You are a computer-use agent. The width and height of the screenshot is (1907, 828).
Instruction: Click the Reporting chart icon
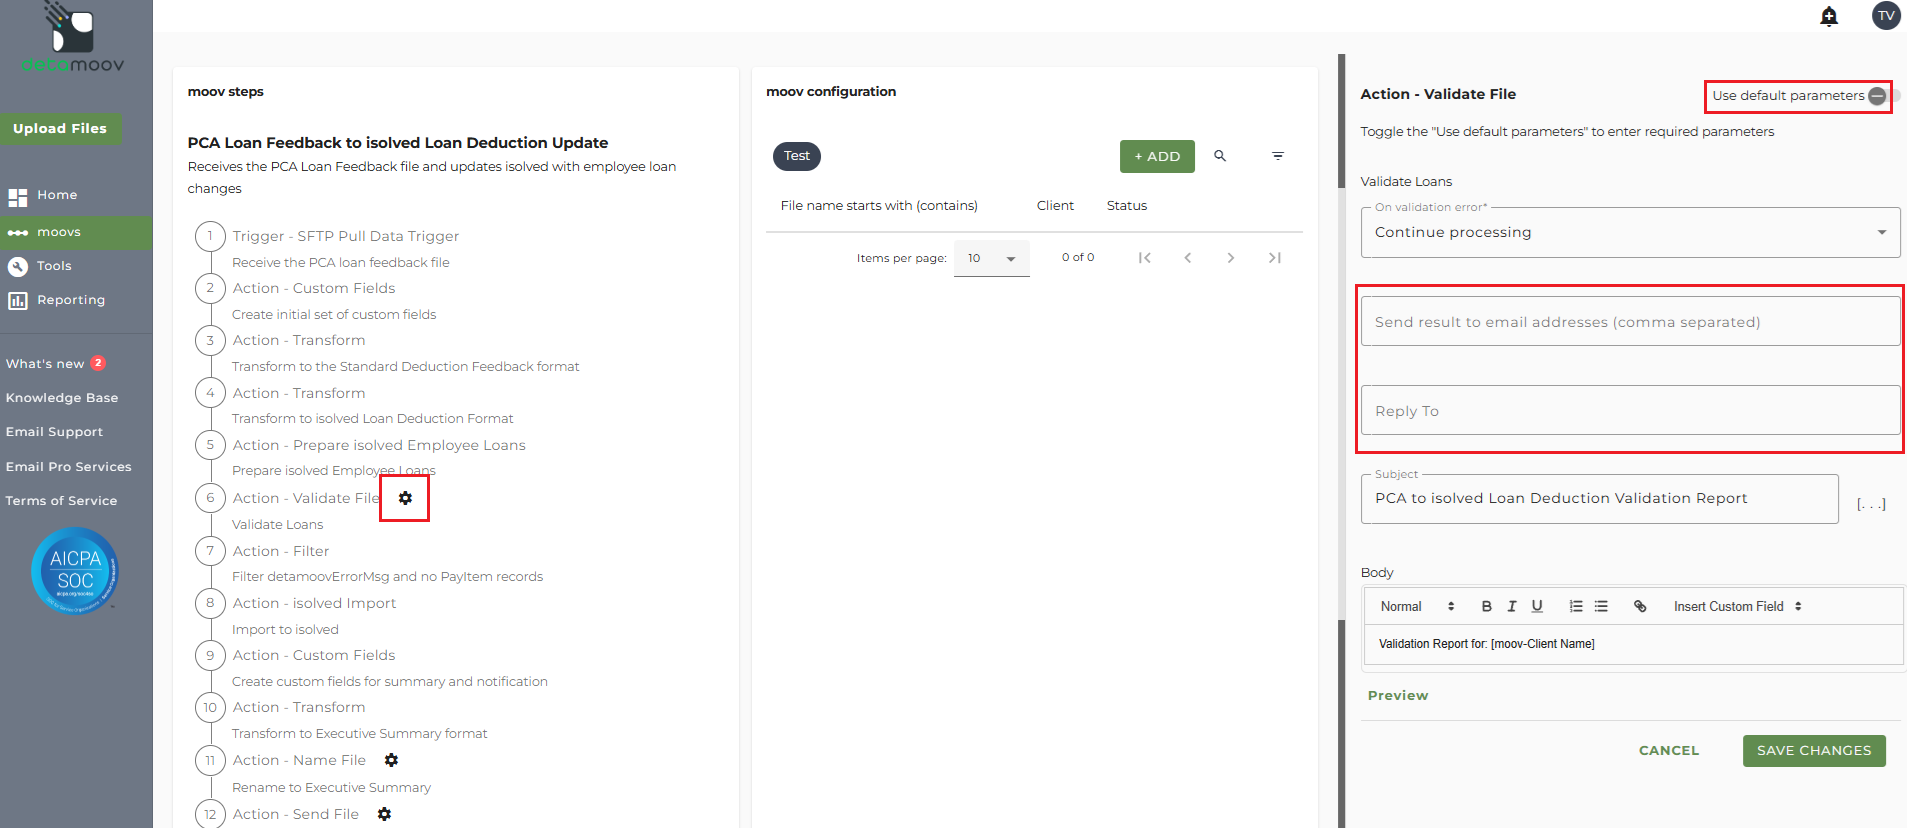click(18, 301)
